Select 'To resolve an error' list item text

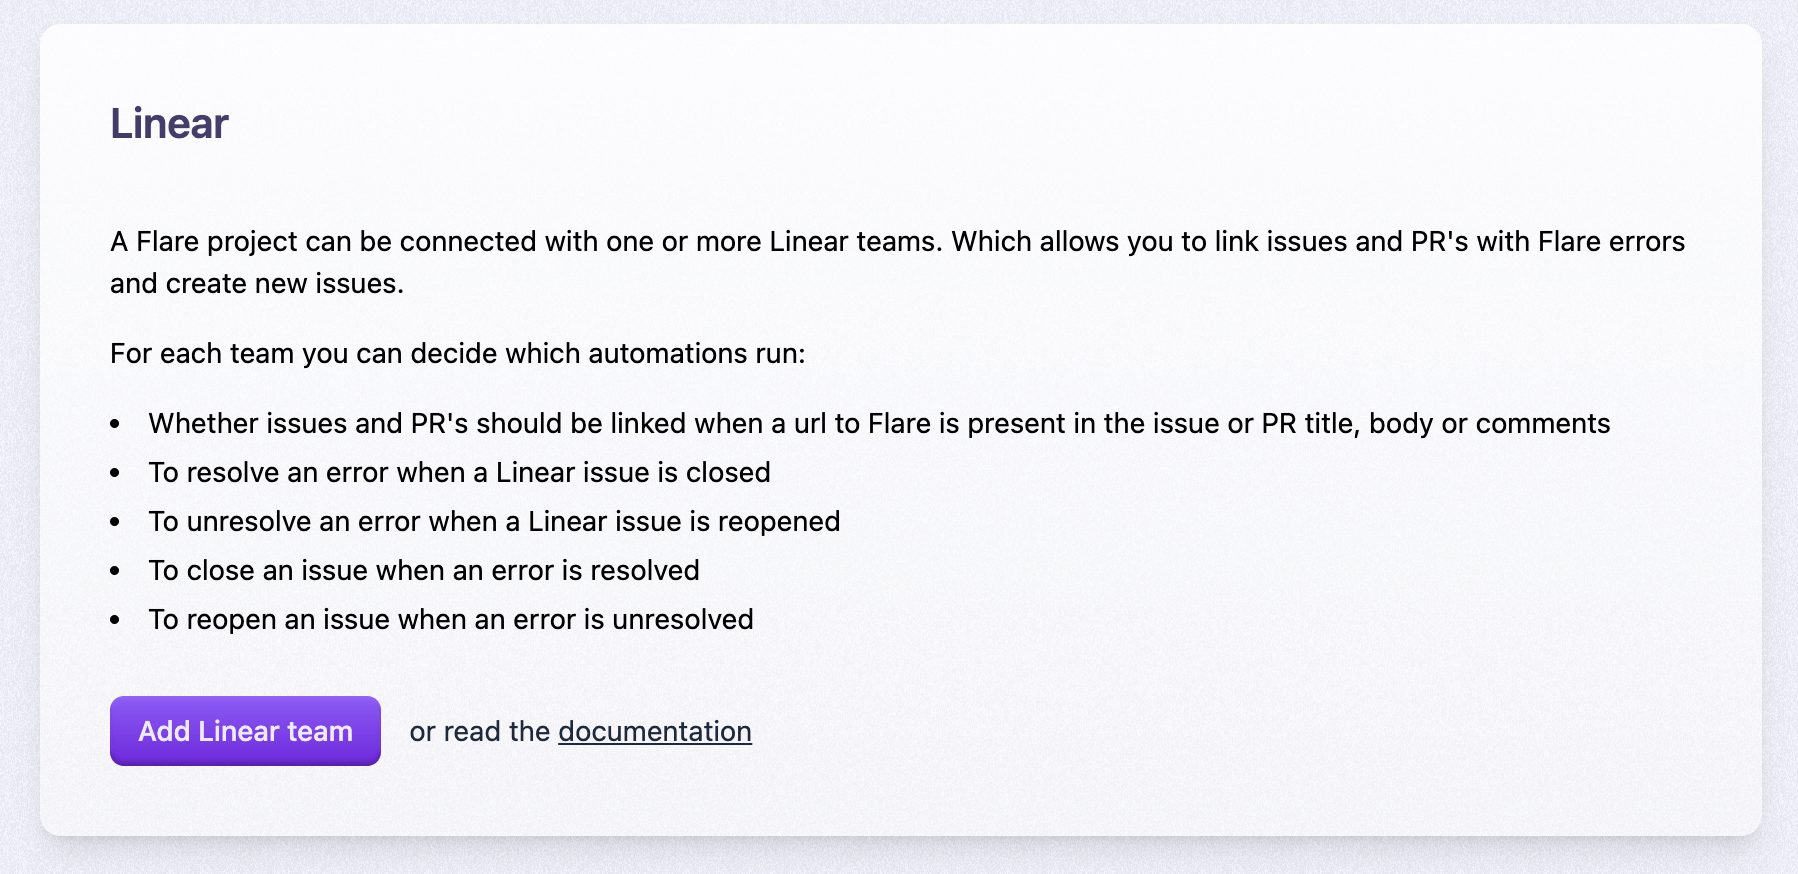pos(459,473)
